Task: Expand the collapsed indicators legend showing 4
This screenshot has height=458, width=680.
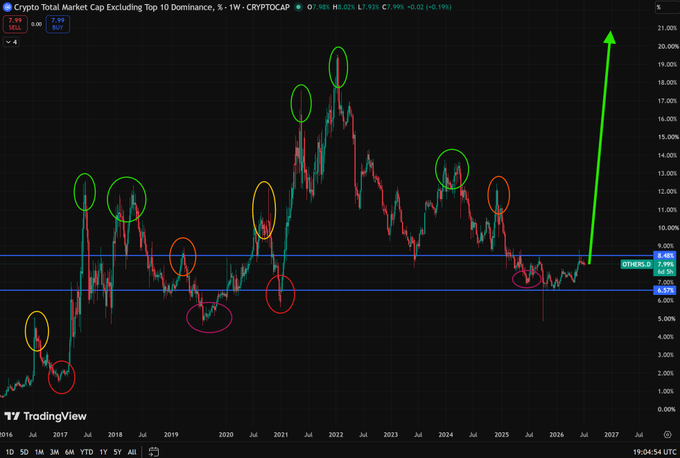Action: click(11, 42)
